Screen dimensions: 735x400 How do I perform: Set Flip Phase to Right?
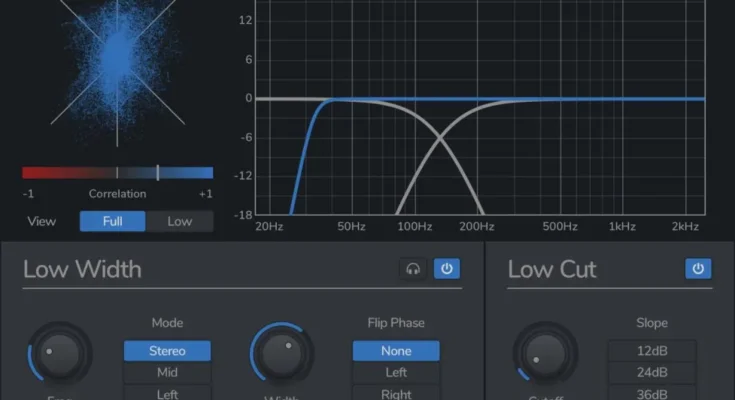point(396,393)
